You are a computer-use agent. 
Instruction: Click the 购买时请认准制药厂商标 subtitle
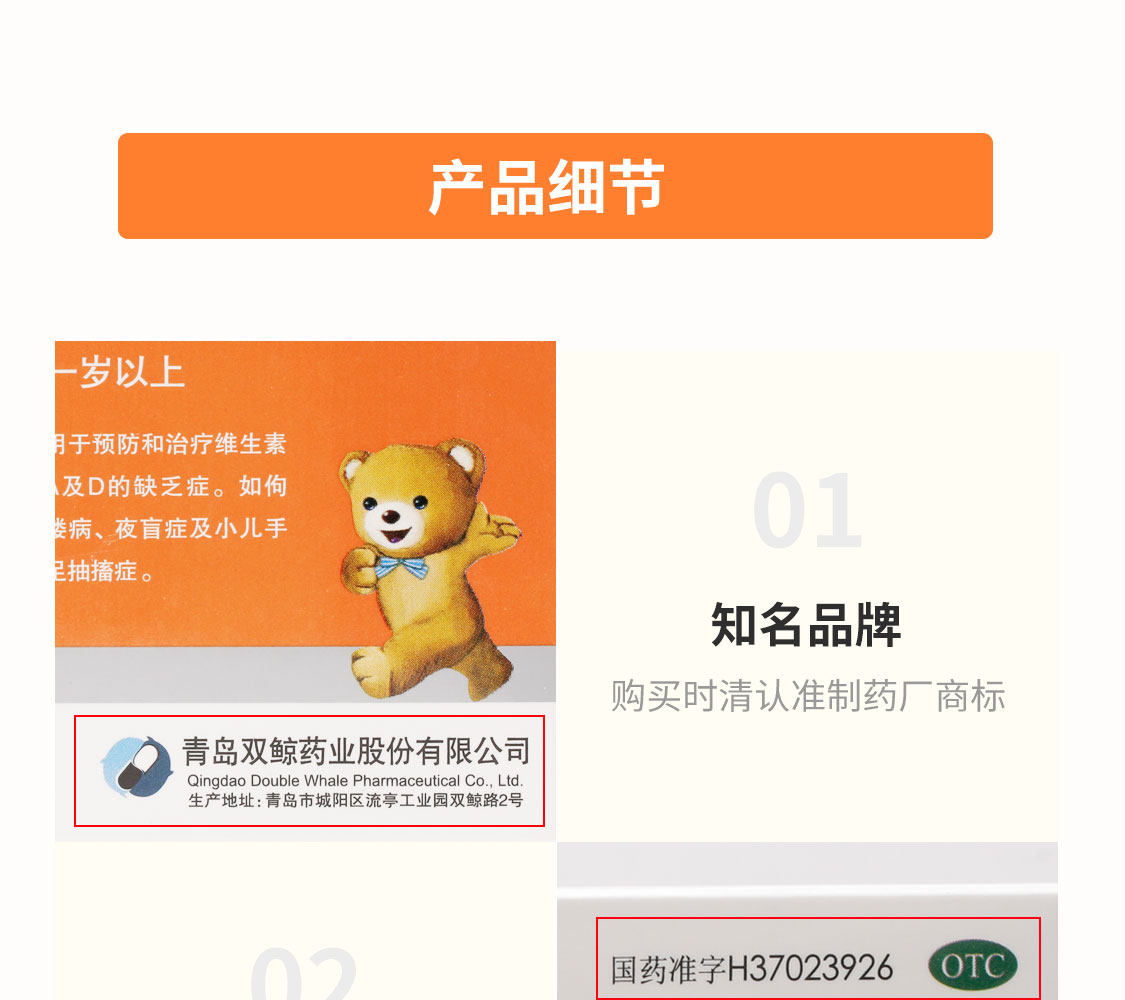pyautogui.click(x=808, y=696)
